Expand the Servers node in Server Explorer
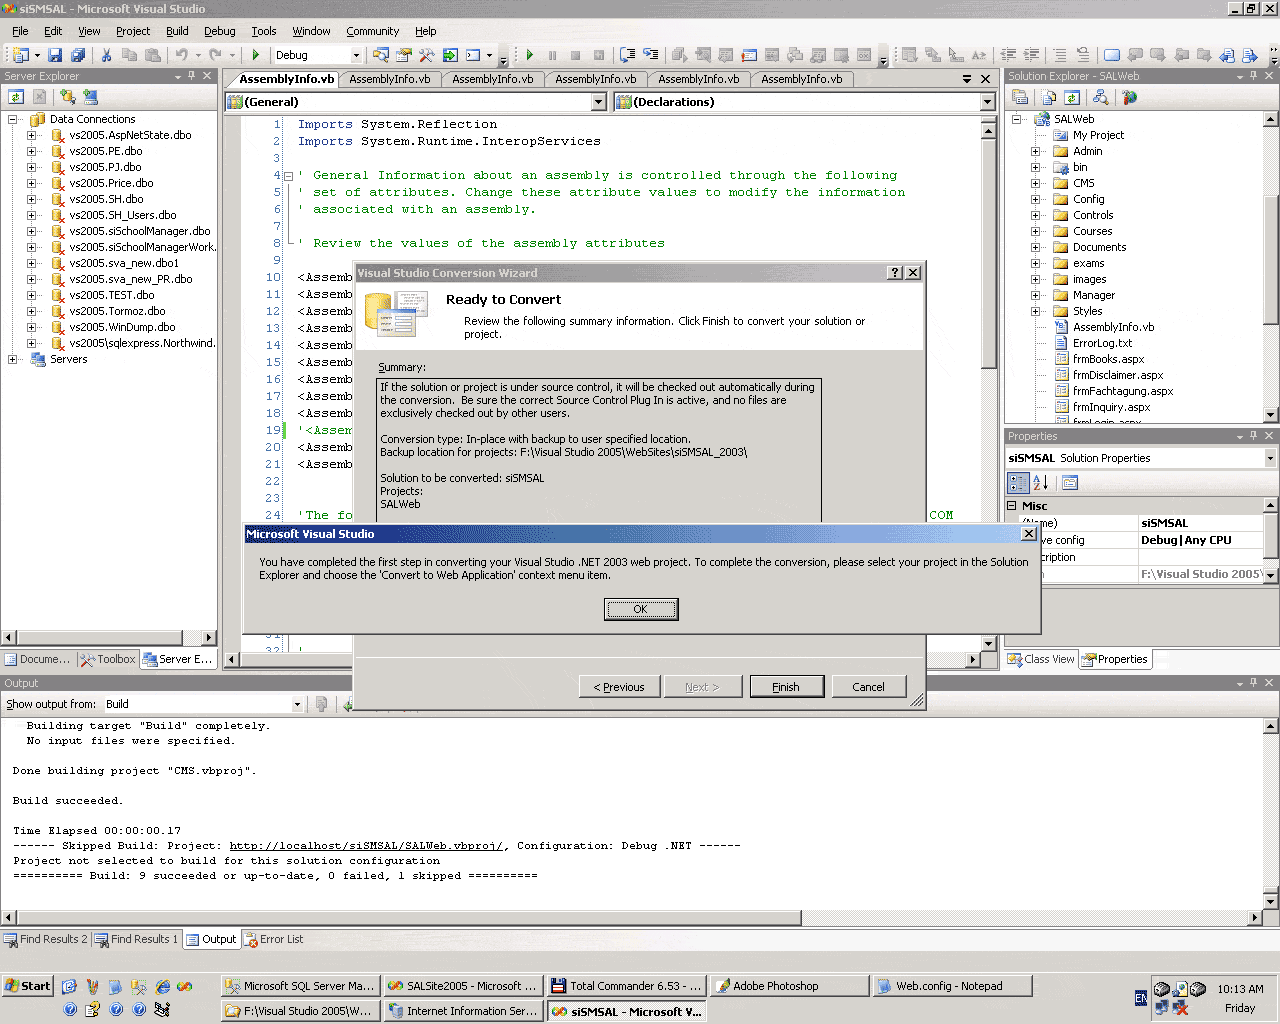The width and height of the screenshot is (1280, 1024). [x=12, y=359]
